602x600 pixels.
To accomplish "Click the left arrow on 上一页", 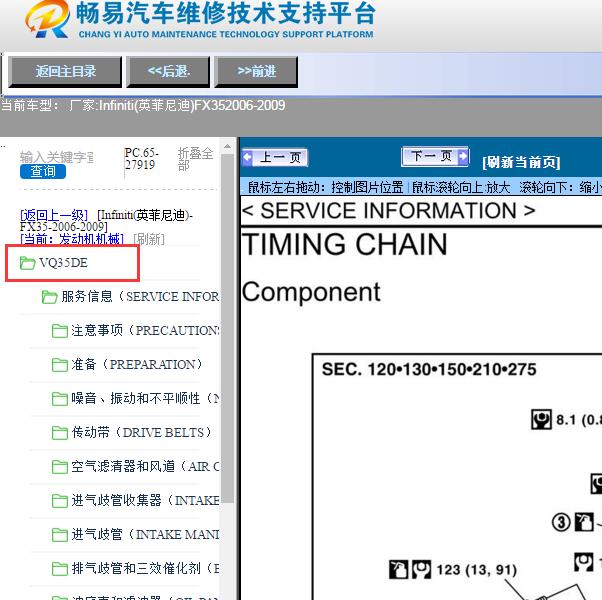I will coord(247,157).
